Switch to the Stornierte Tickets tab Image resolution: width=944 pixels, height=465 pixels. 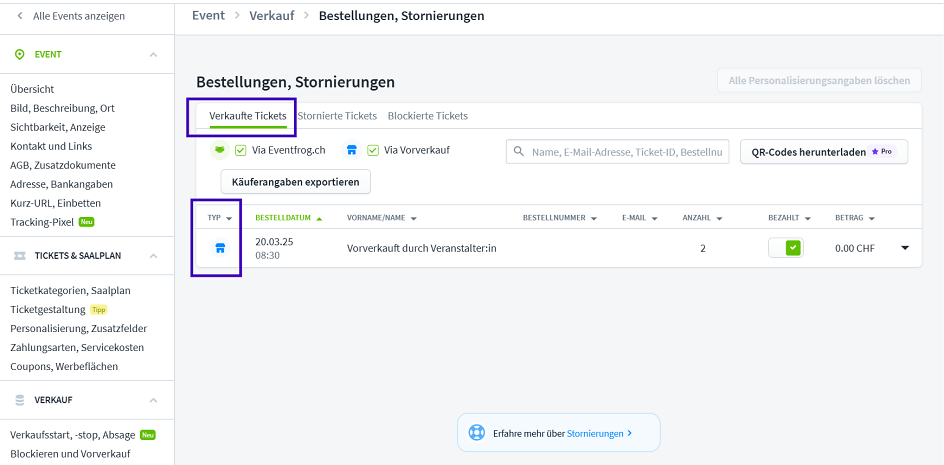pyautogui.click(x=337, y=116)
